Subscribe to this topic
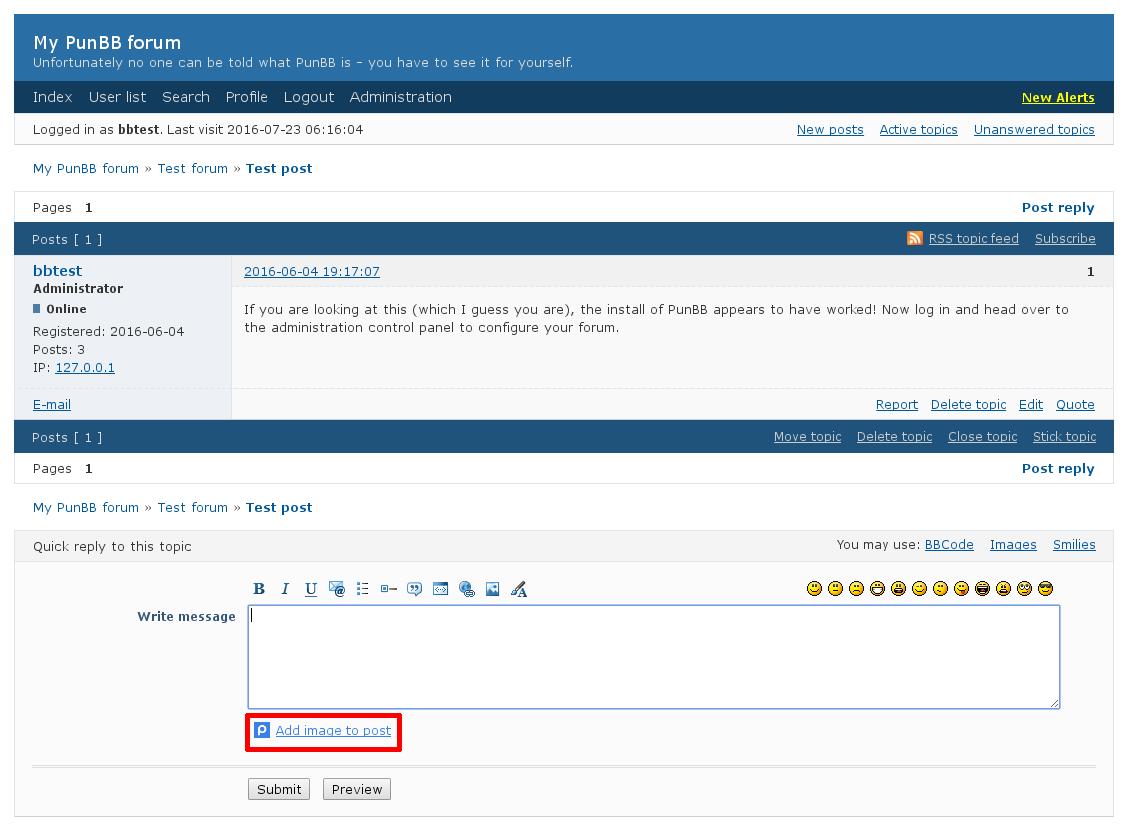Screen dimensions: 1127x824 pyautogui.click(x=1064, y=239)
